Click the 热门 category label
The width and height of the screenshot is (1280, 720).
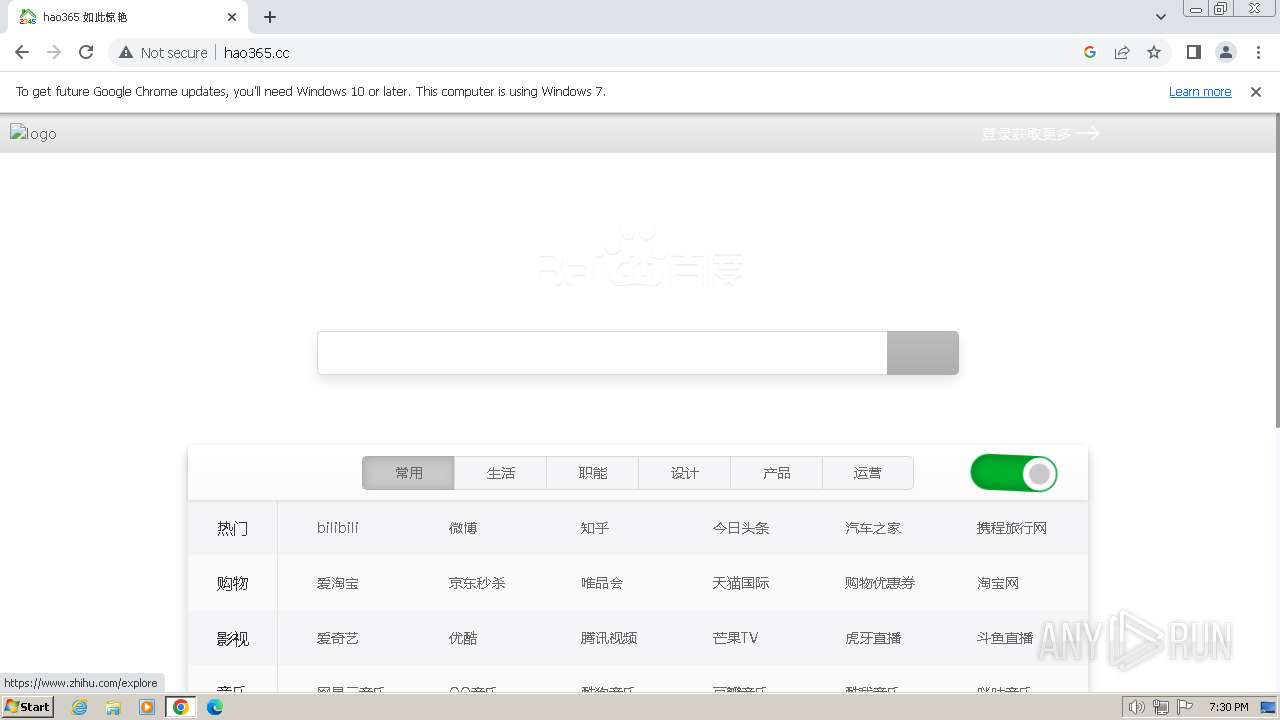pyautogui.click(x=232, y=528)
